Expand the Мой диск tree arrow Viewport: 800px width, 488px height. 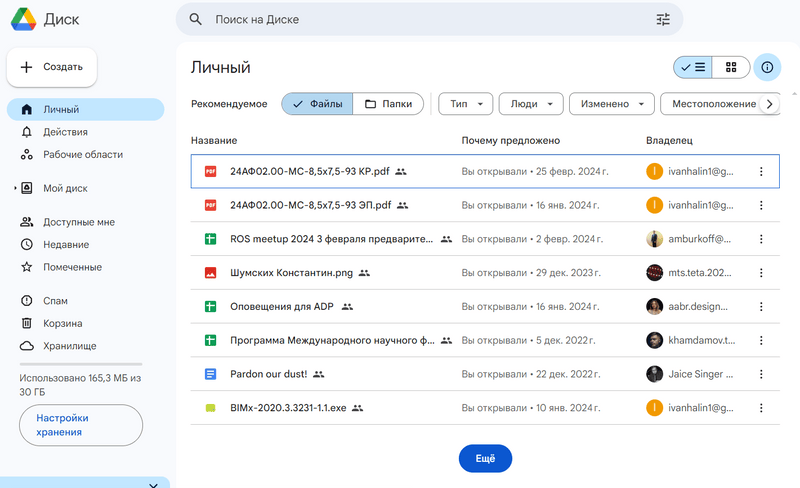(x=14, y=188)
